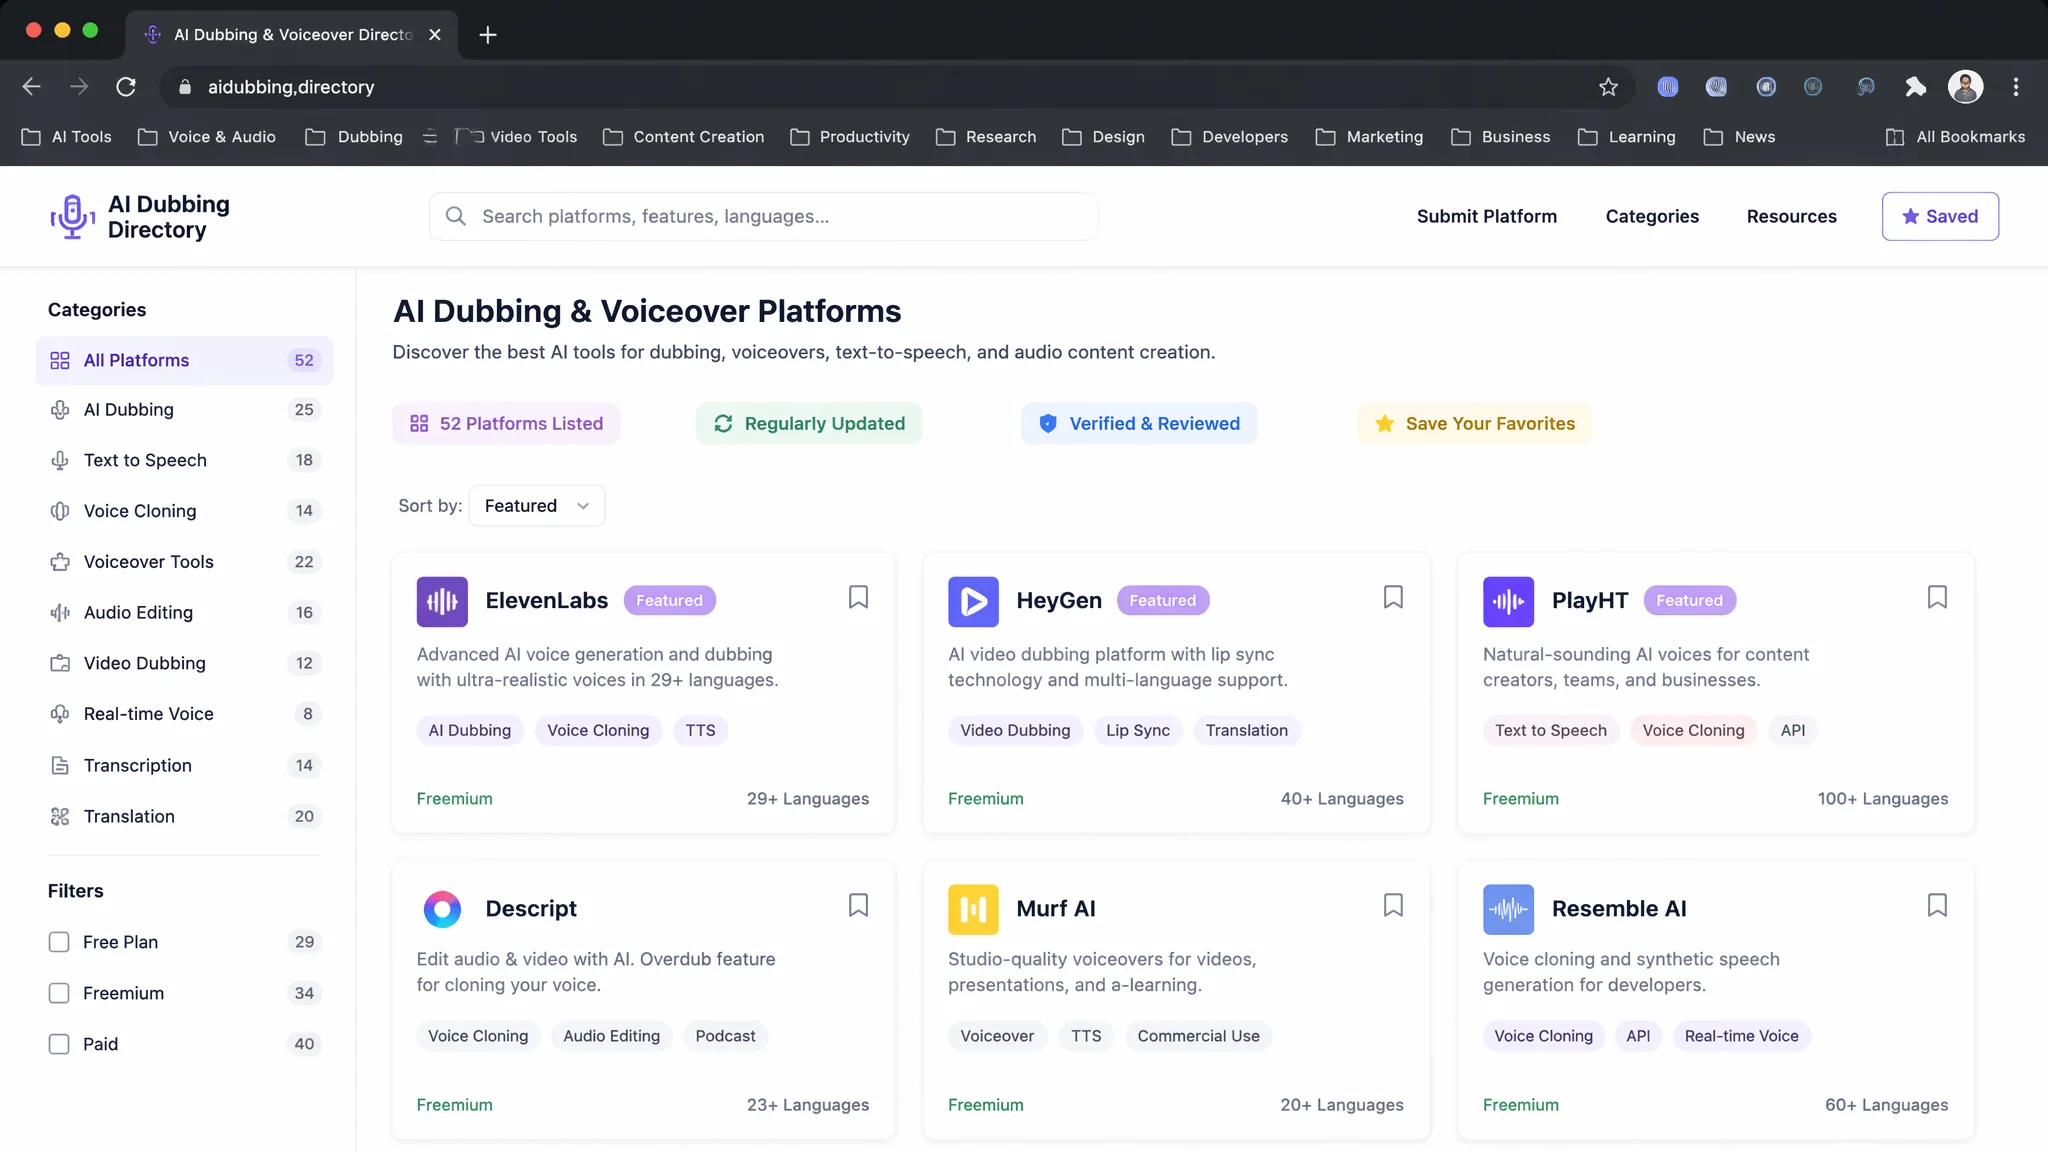This screenshot has height=1152, width=2048.
Task: Open the Chrome profile avatar
Action: (1966, 87)
